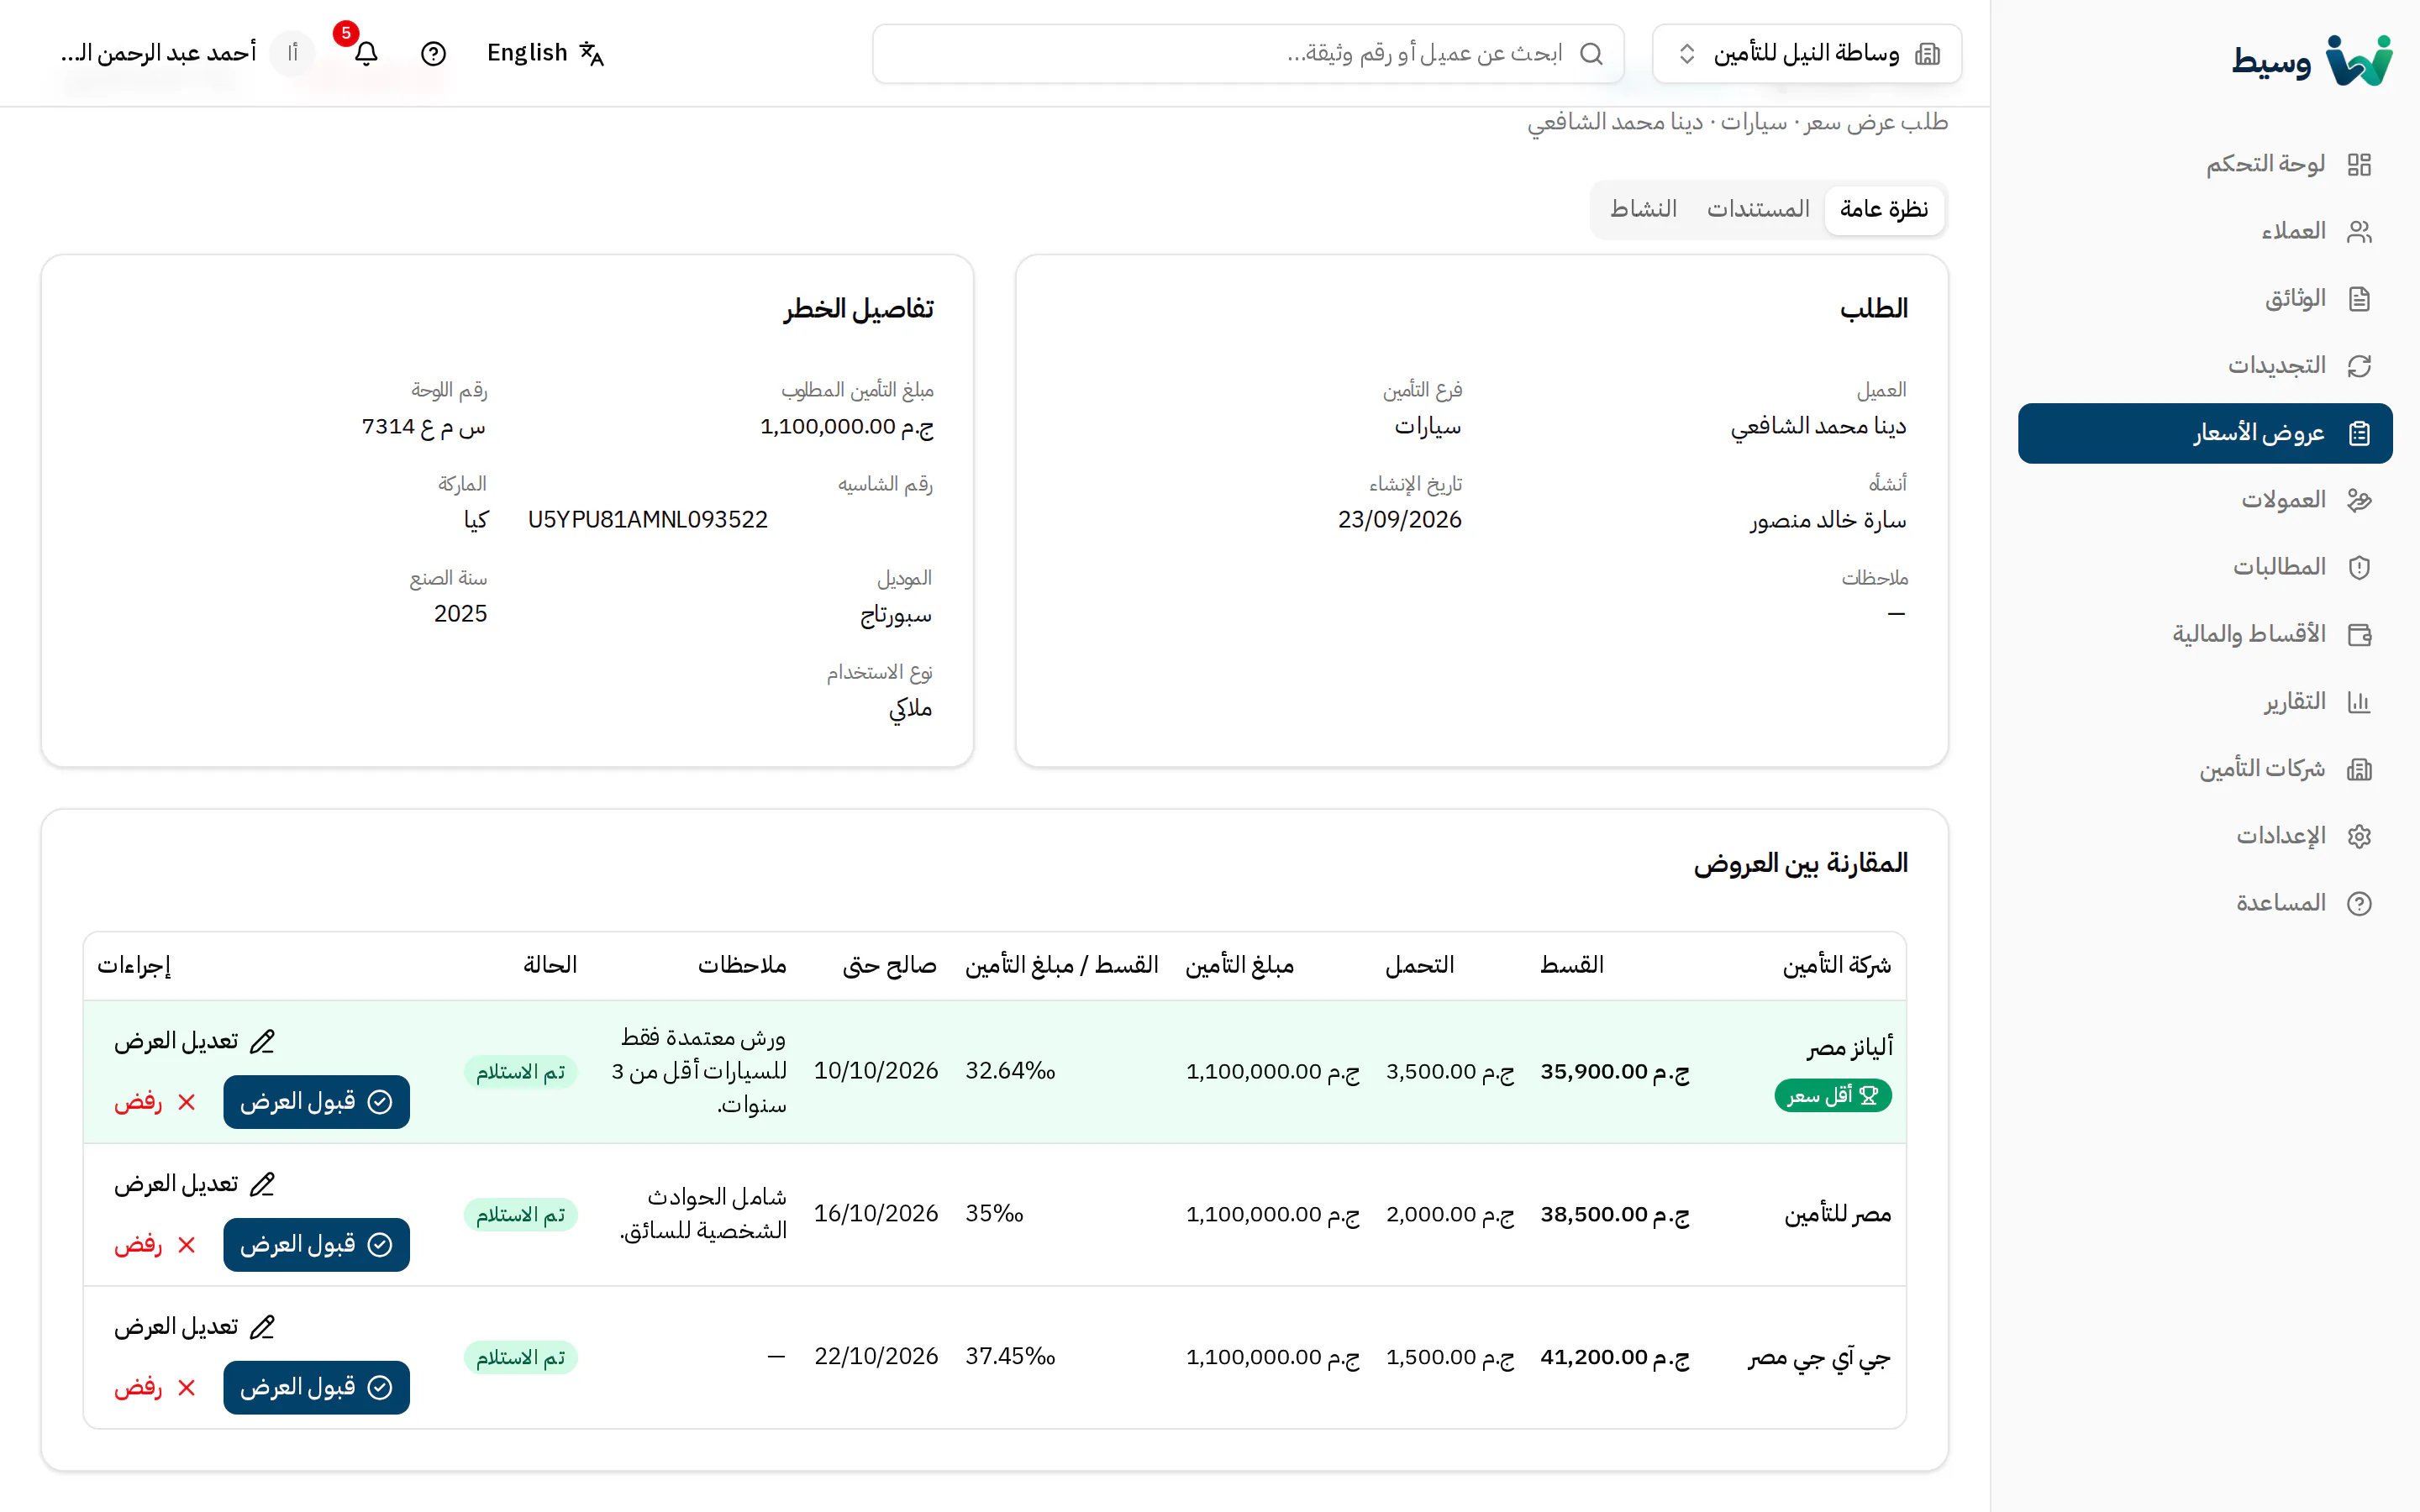Open العمولات commissions in sidebar

[2205, 500]
